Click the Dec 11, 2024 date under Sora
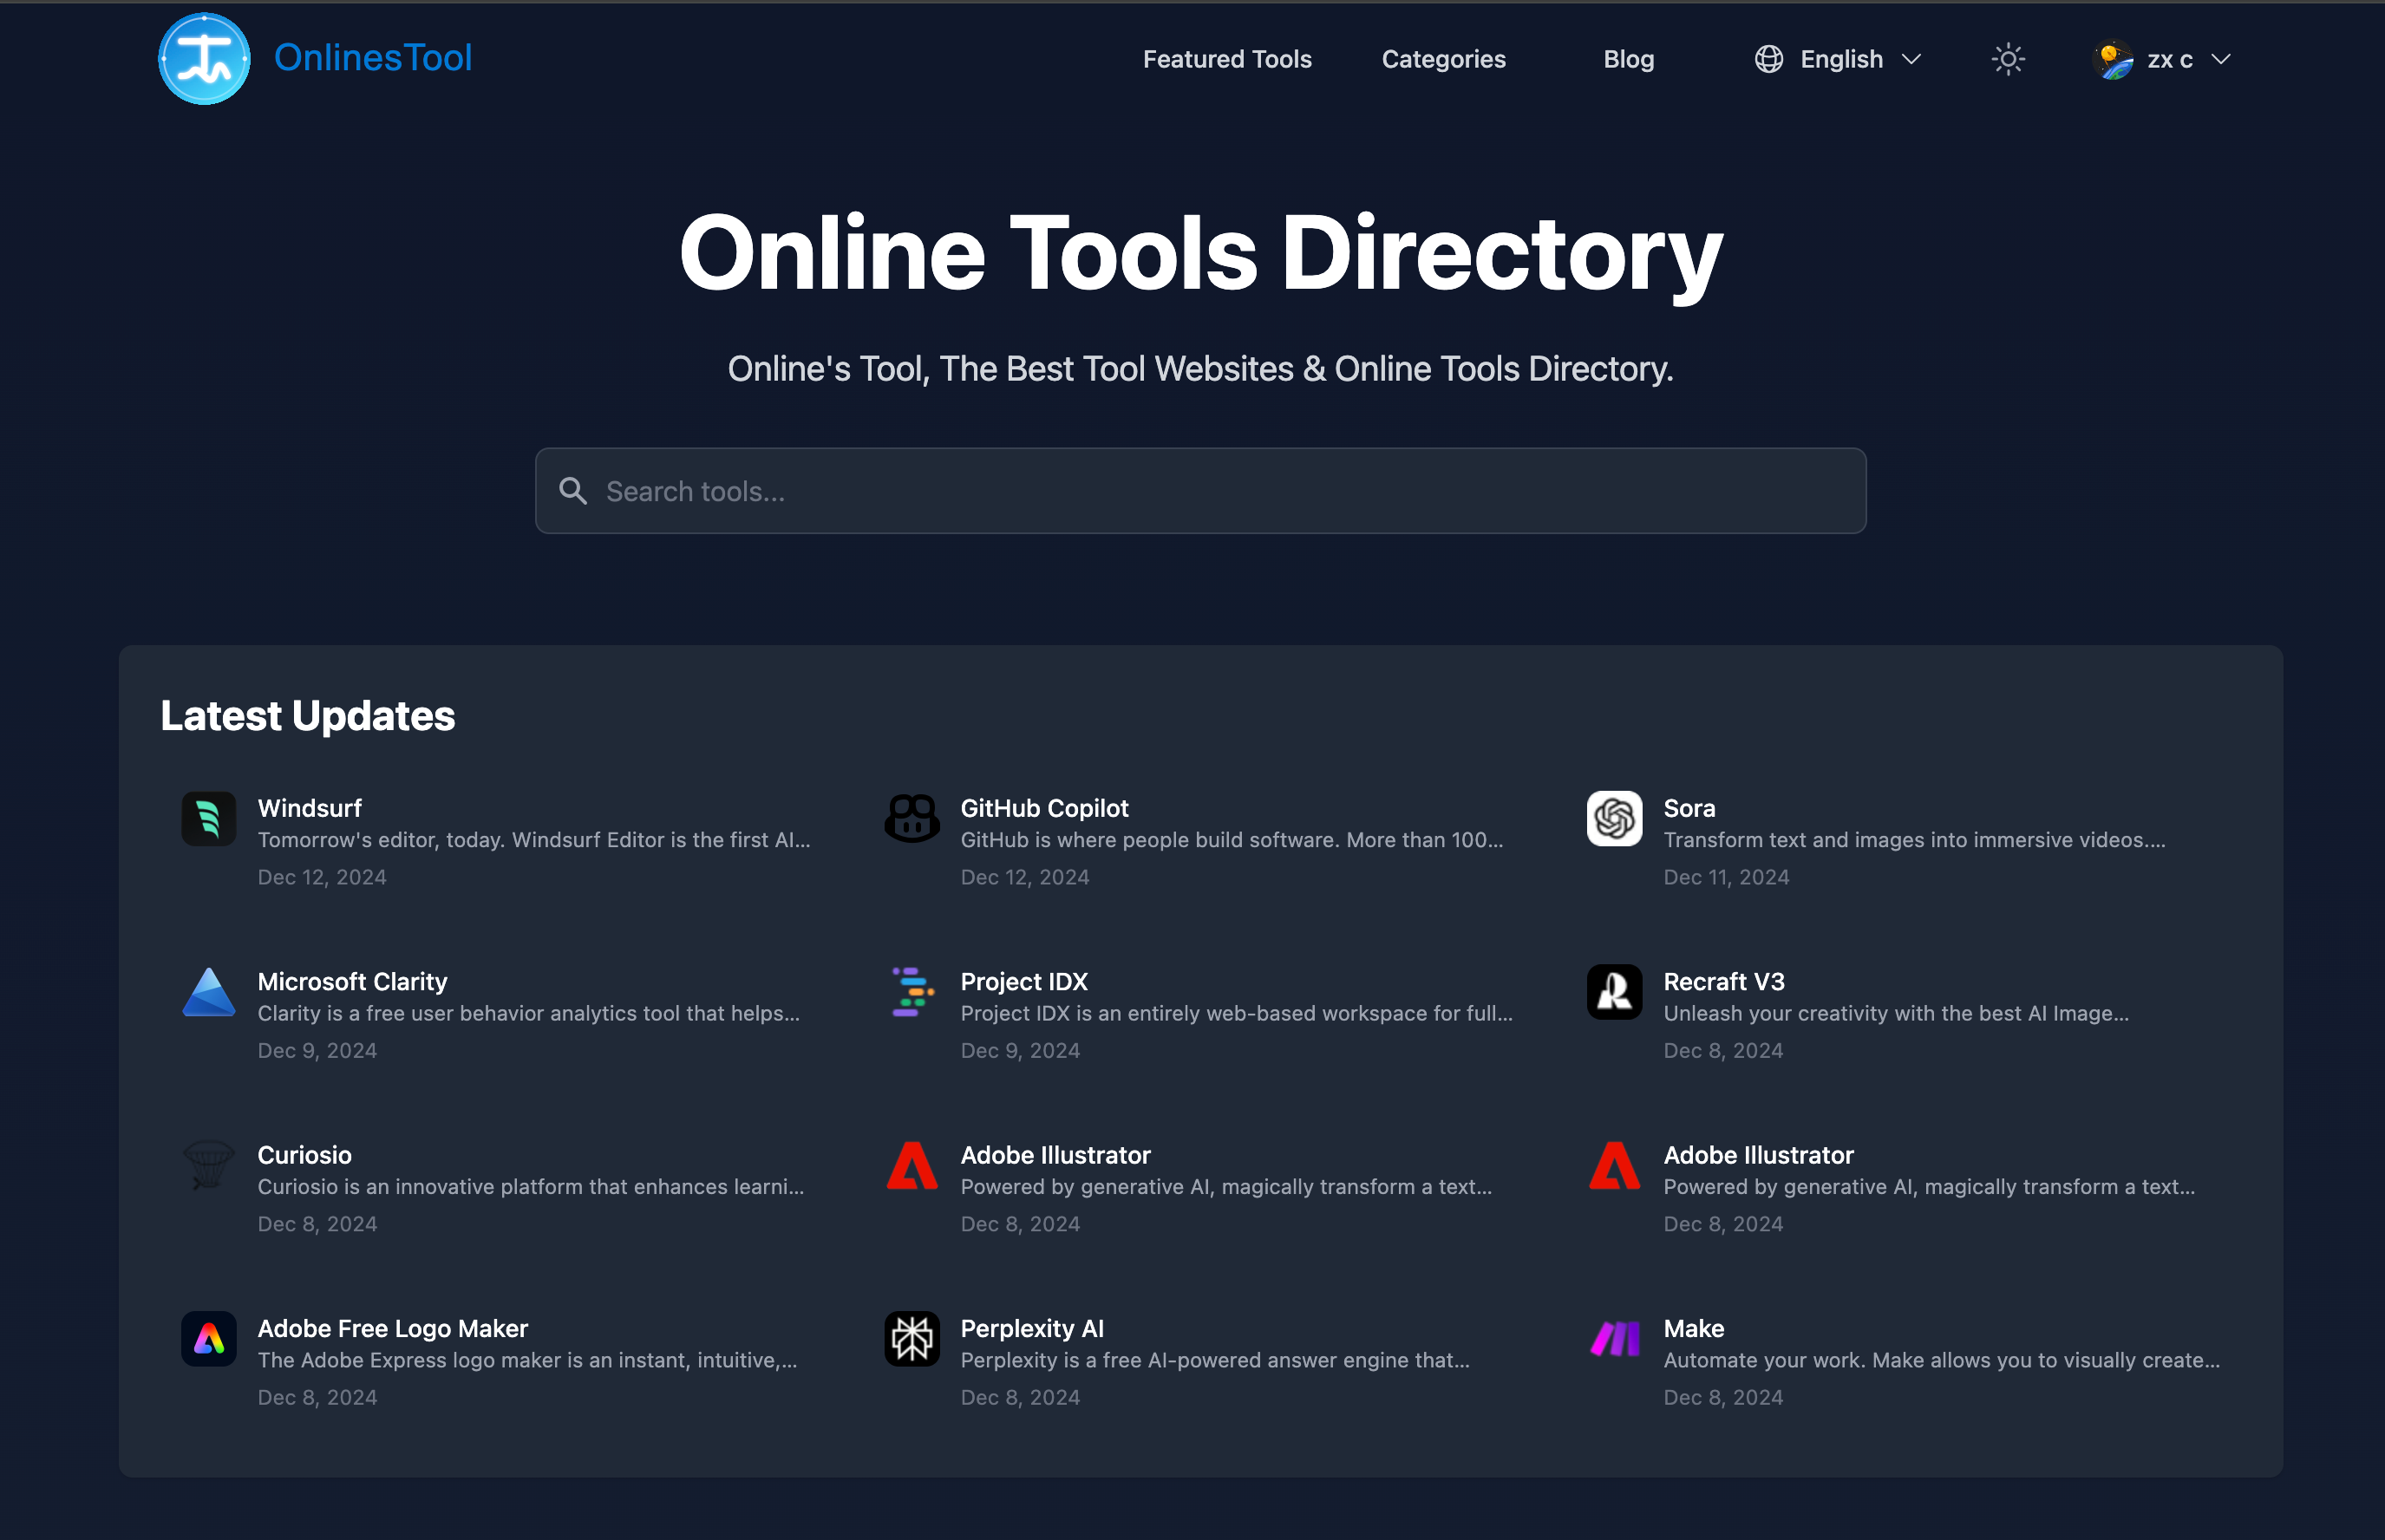Image resolution: width=2385 pixels, height=1540 pixels. point(1726,877)
